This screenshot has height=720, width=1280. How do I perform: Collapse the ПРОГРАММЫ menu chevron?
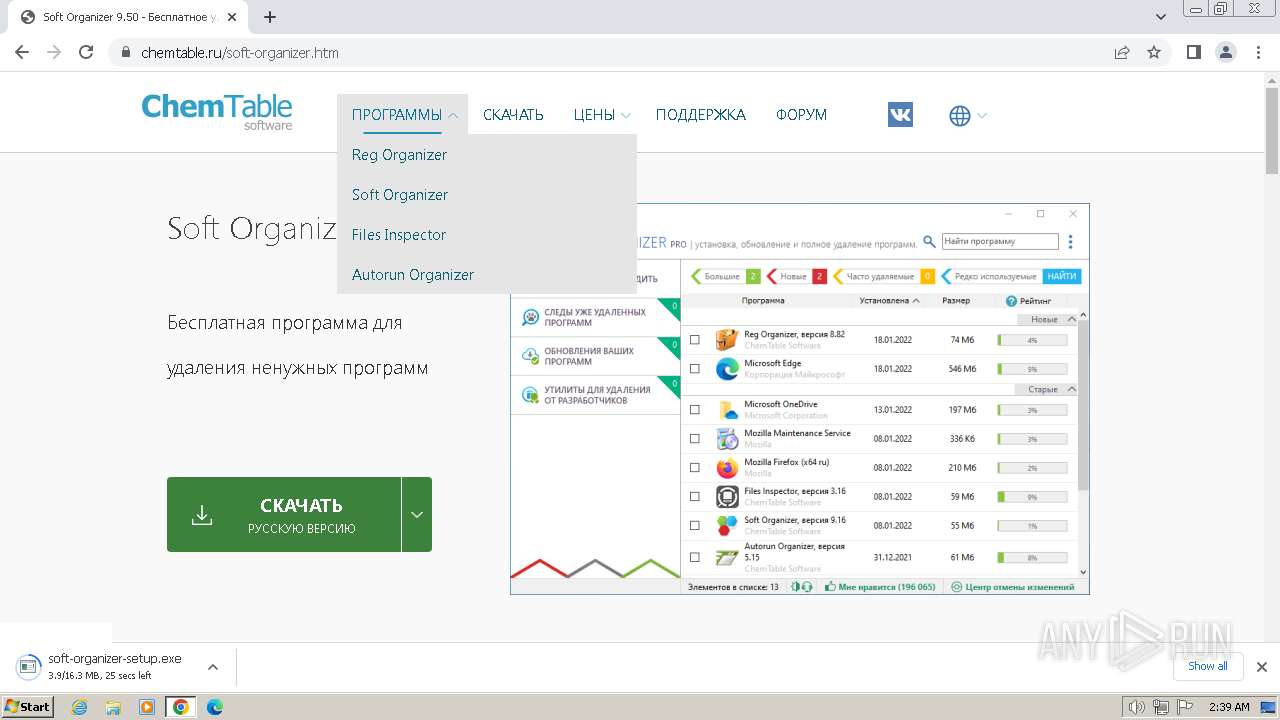click(x=453, y=115)
